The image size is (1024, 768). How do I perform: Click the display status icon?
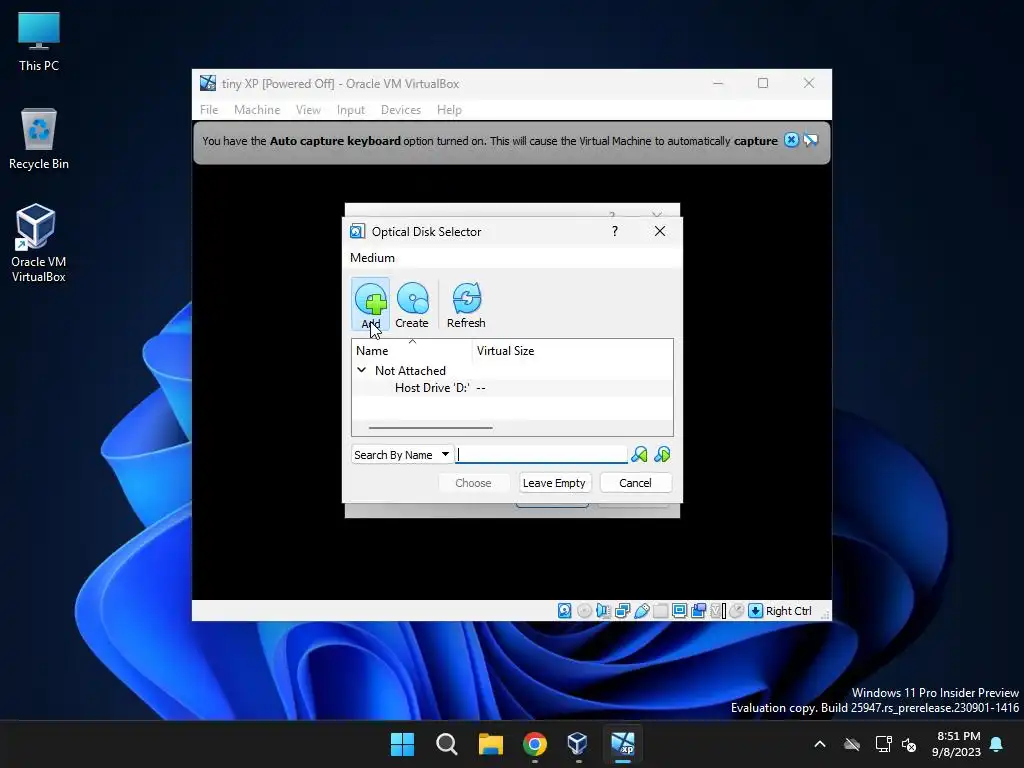[x=679, y=611]
